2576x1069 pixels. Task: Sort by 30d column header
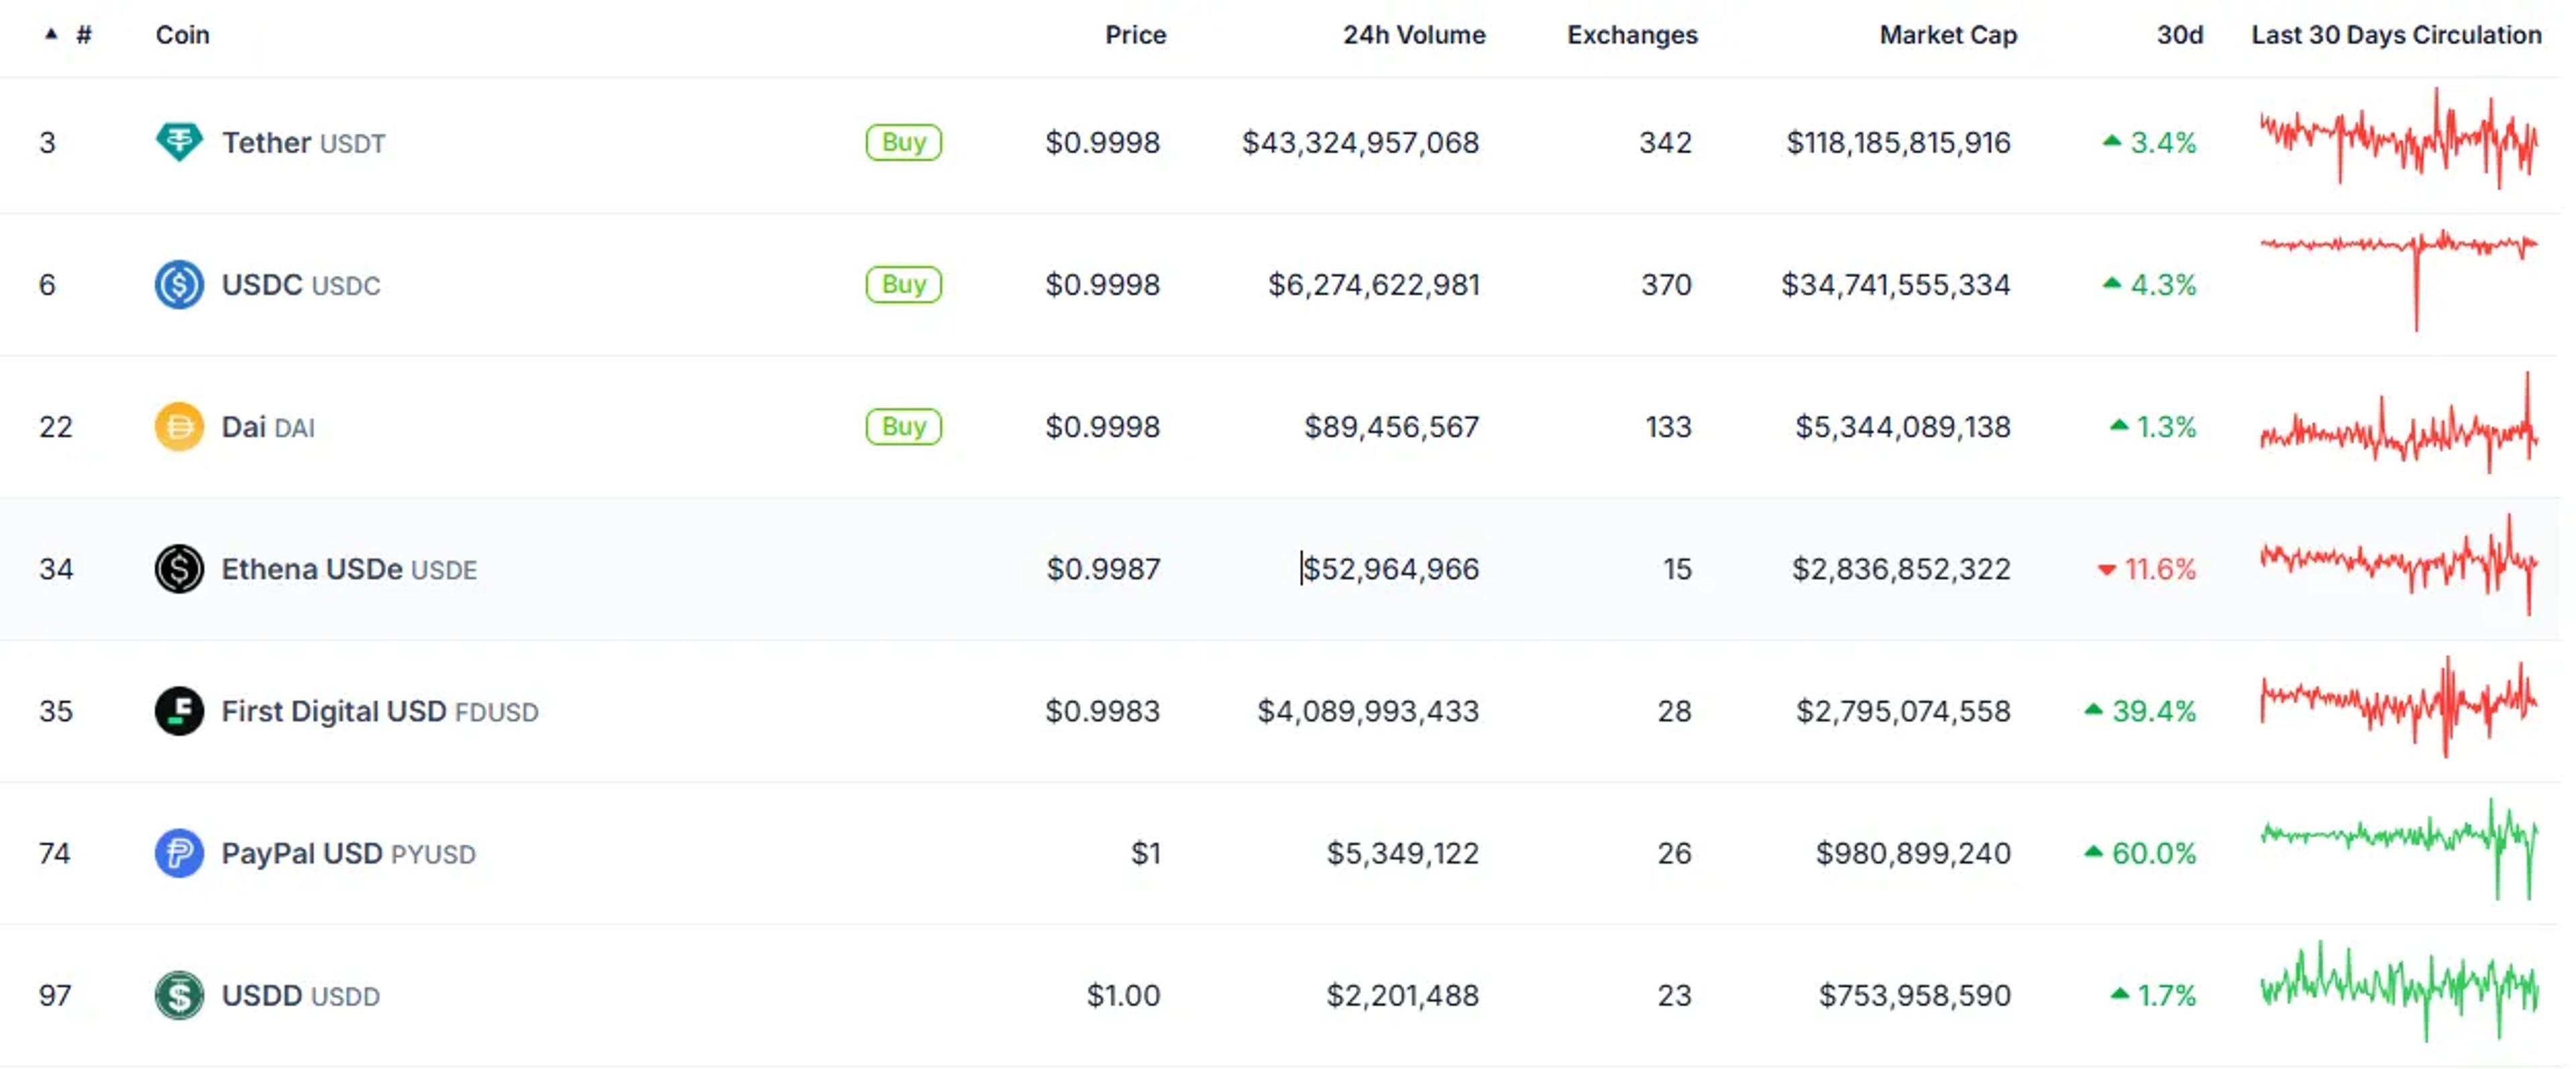(x=2179, y=35)
